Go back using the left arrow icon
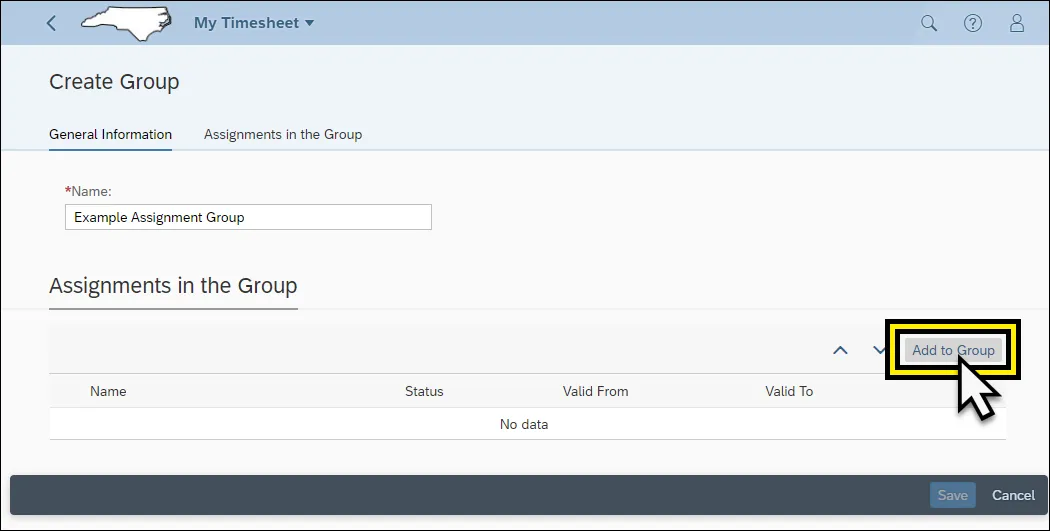Image resolution: width=1050 pixels, height=531 pixels. click(51, 23)
